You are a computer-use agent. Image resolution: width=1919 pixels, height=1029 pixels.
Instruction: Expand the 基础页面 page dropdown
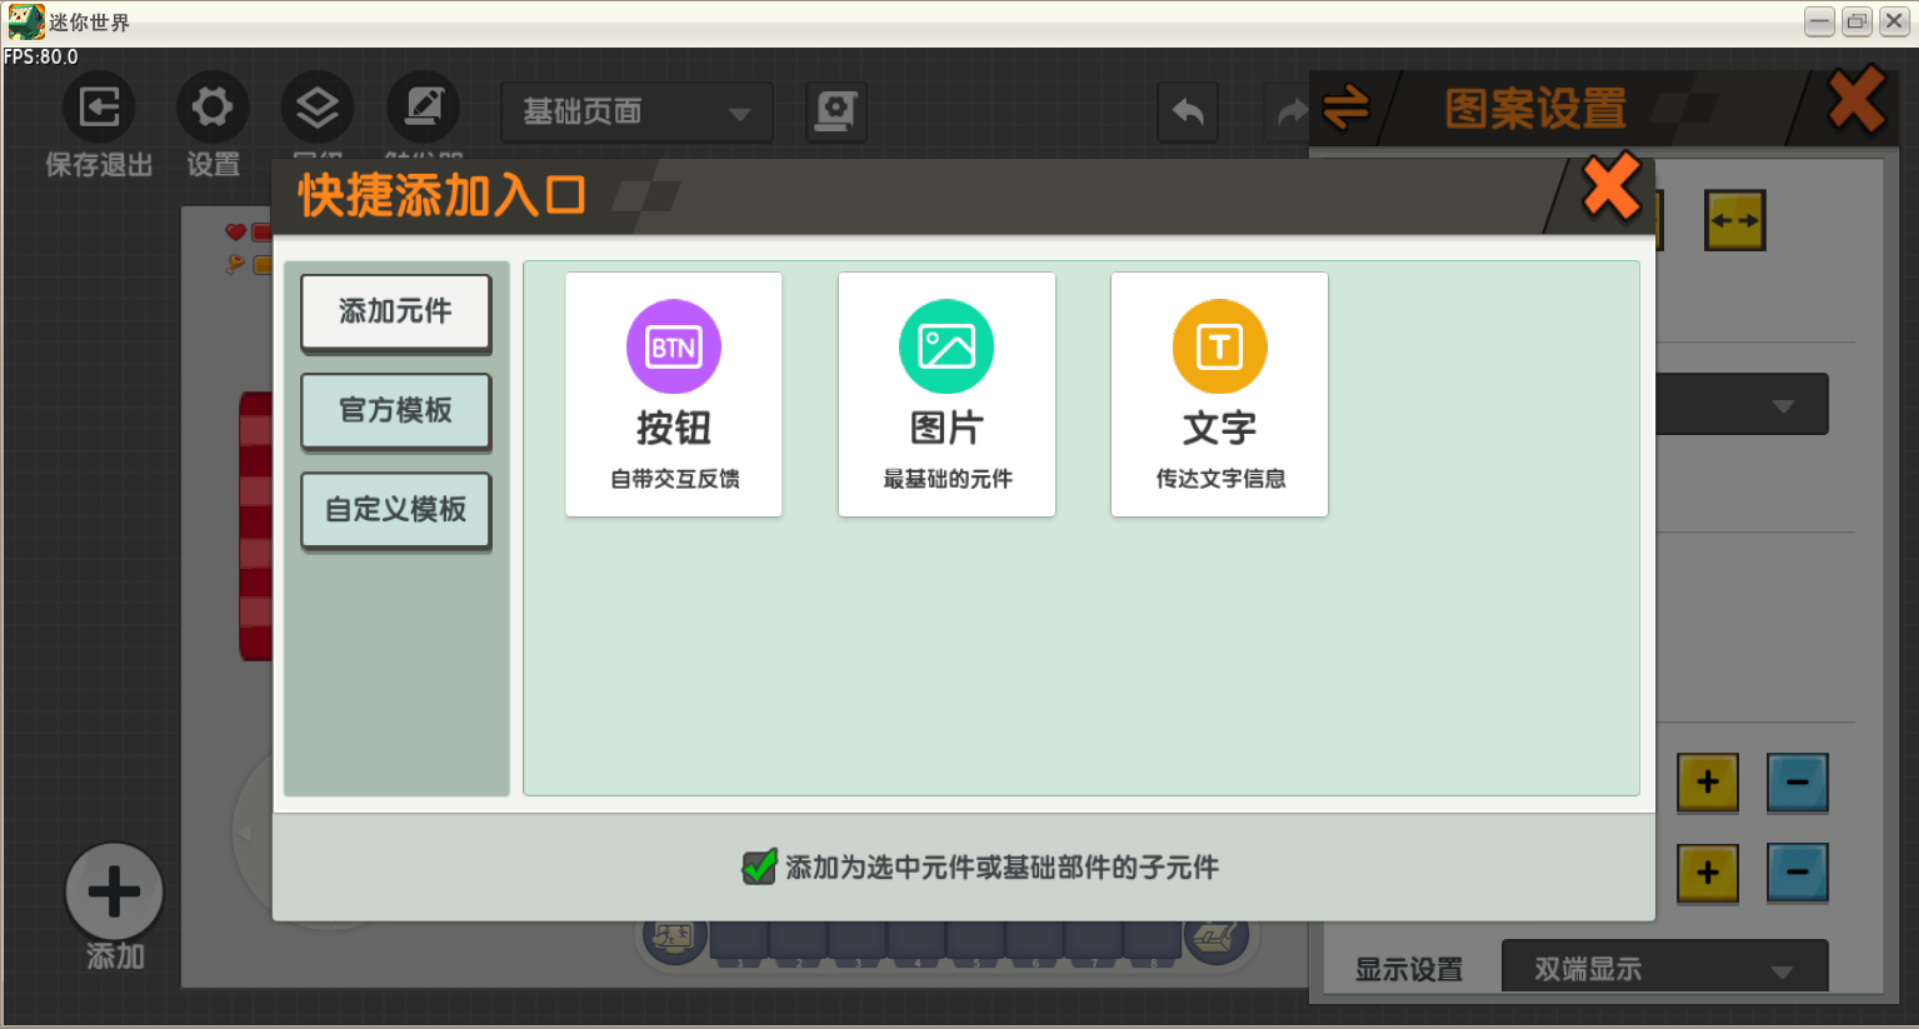[x=636, y=111]
